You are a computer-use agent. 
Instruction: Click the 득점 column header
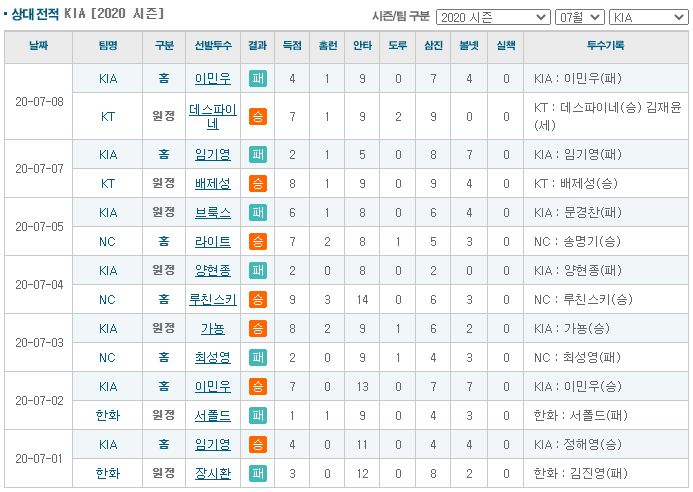point(292,46)
